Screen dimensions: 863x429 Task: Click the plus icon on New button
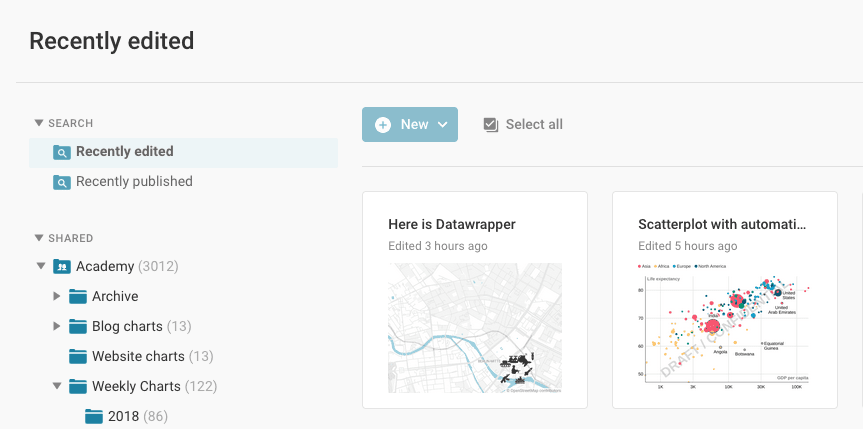click(x=383, y=124)
